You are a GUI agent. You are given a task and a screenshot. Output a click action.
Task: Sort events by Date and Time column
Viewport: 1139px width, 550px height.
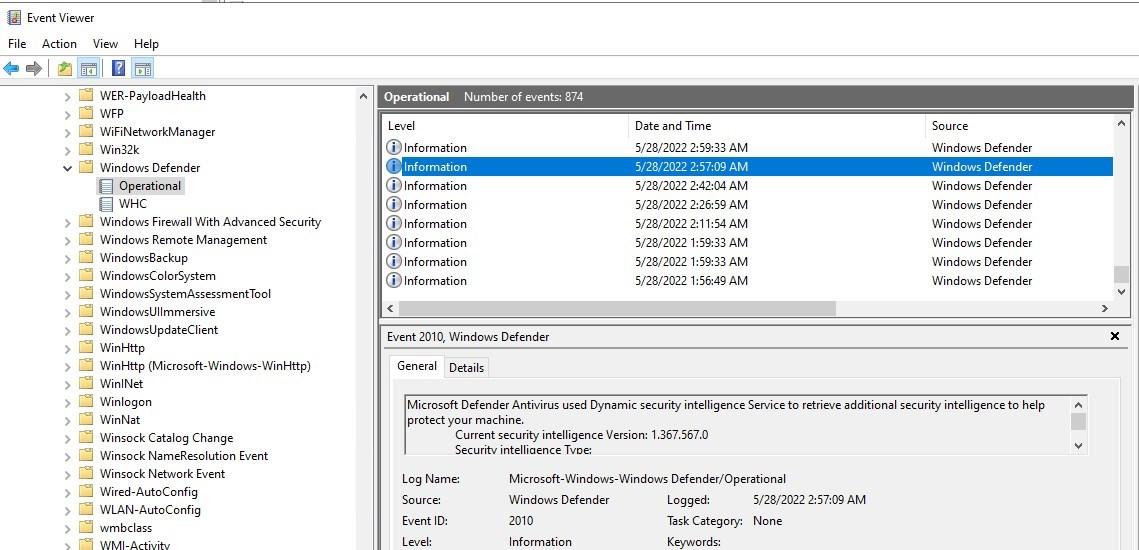(777, 126)
